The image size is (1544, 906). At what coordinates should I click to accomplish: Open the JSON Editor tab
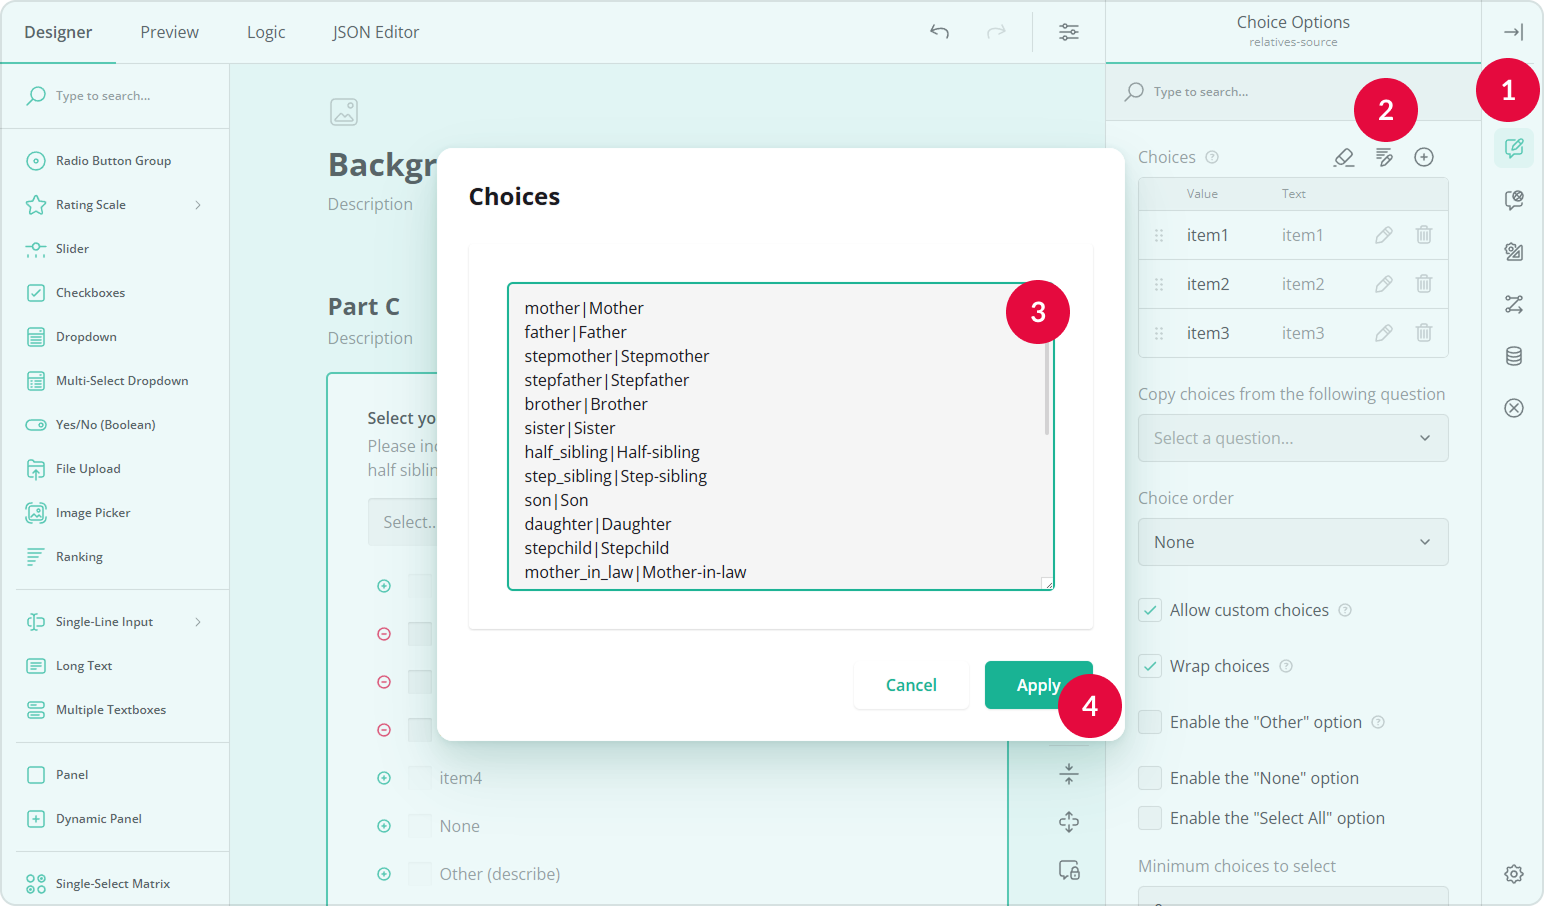click(x=375, y=31)
